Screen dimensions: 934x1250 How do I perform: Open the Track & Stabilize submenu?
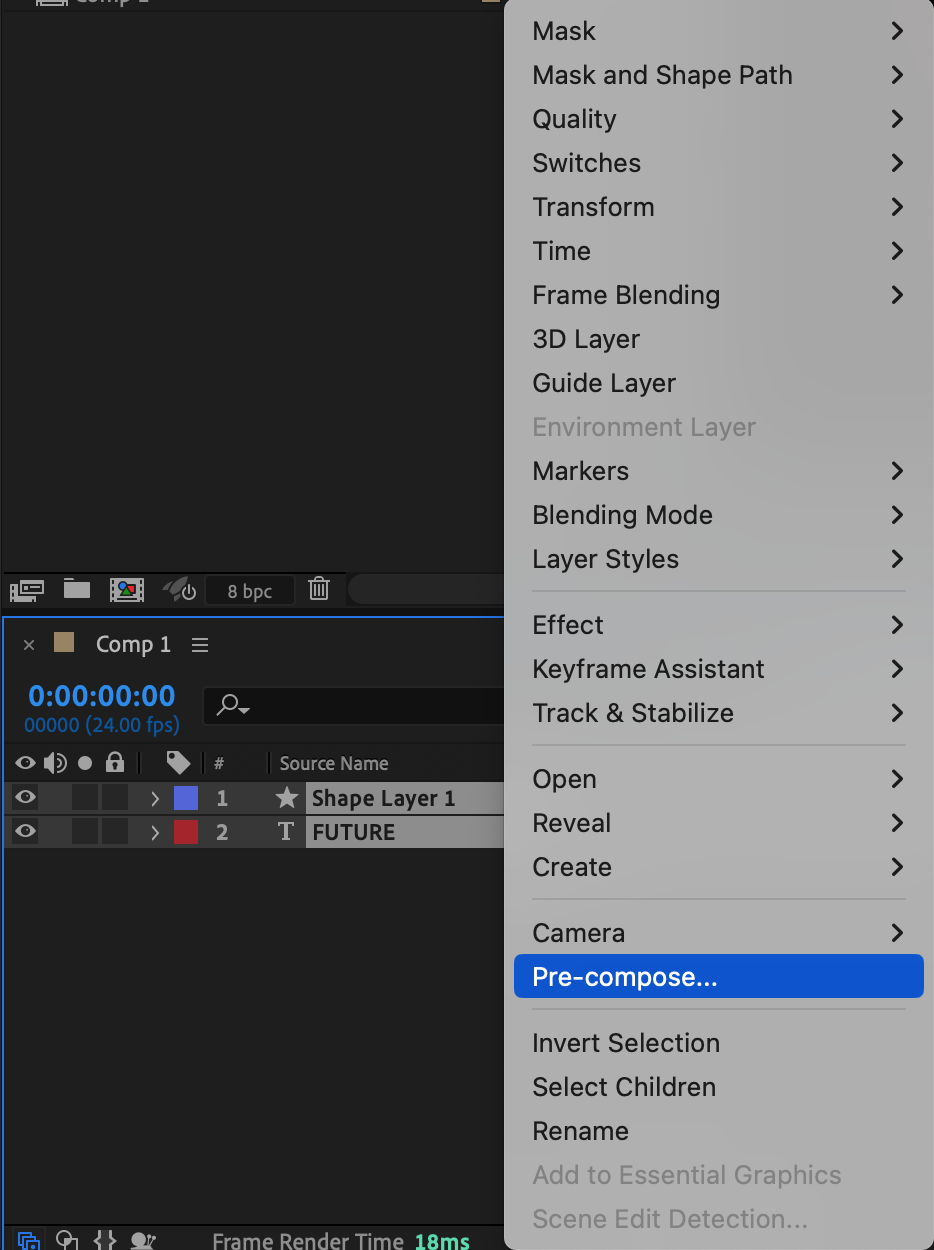pyautogui.click(x=718, y=713)
